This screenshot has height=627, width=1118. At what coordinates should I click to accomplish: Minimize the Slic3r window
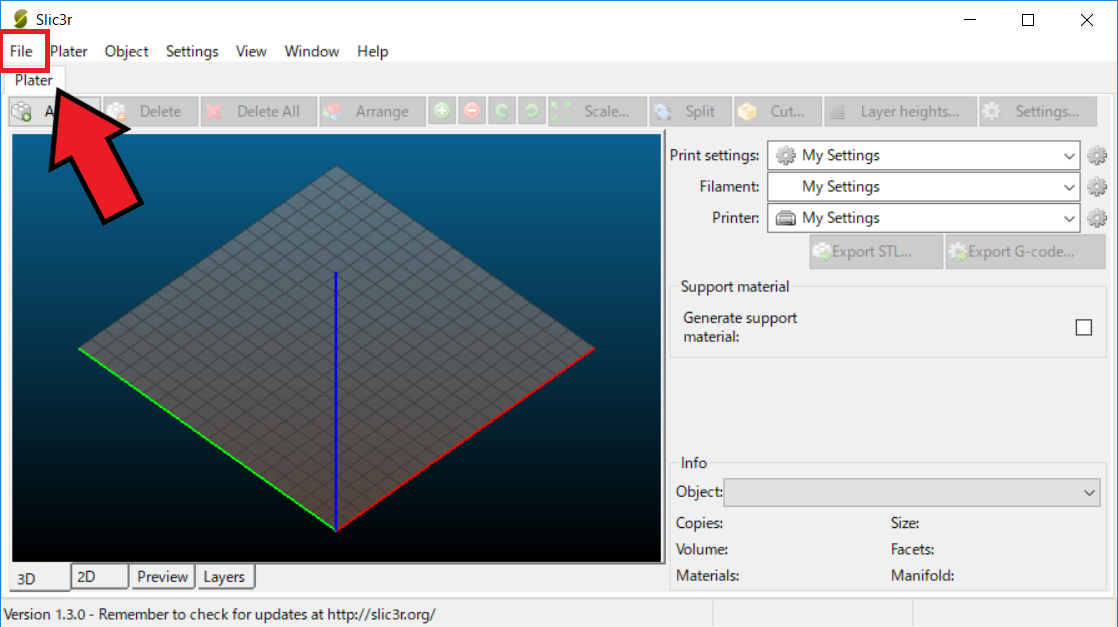970,20
